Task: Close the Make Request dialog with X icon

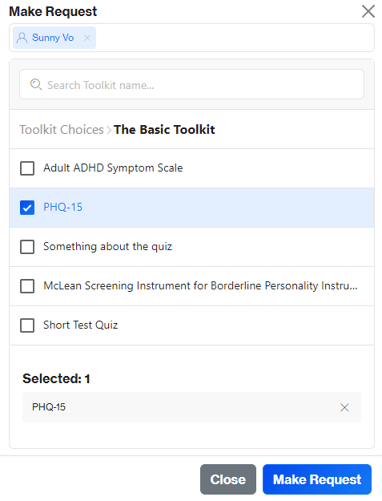Action: point(368,11)
